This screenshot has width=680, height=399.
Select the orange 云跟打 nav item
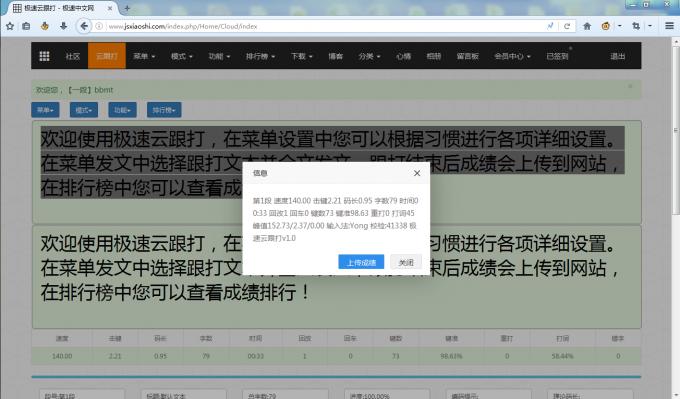point(107,56)
